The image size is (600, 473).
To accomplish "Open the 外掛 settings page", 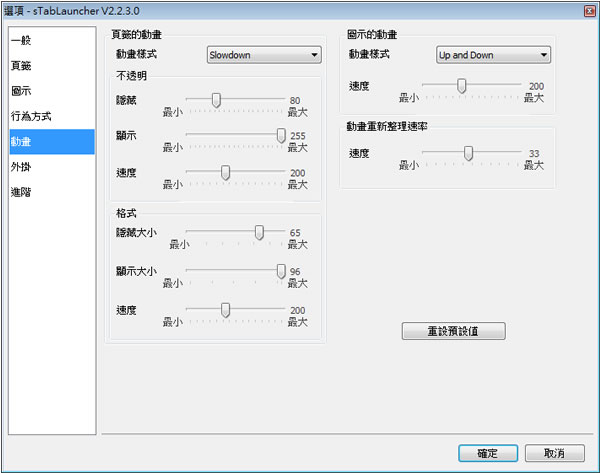I will click(x=52, y=167).
